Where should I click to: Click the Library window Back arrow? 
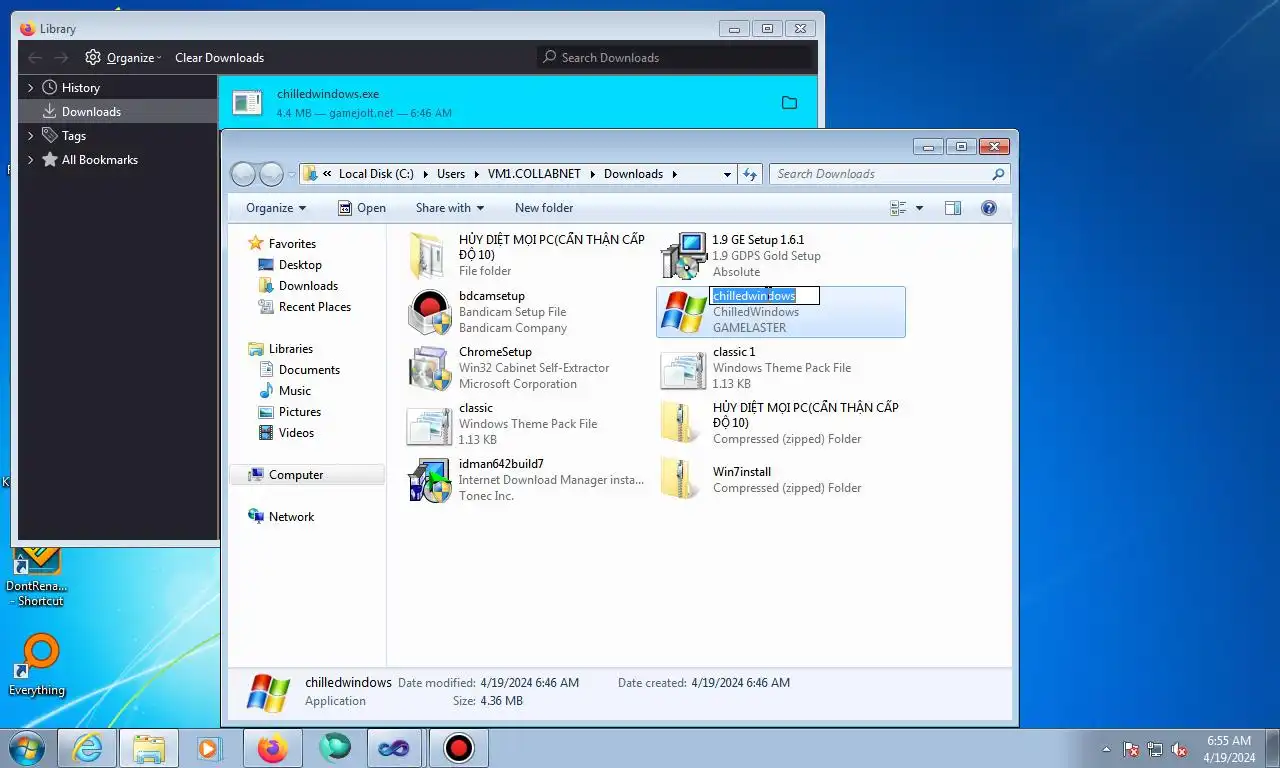click(x=35, y=58)
